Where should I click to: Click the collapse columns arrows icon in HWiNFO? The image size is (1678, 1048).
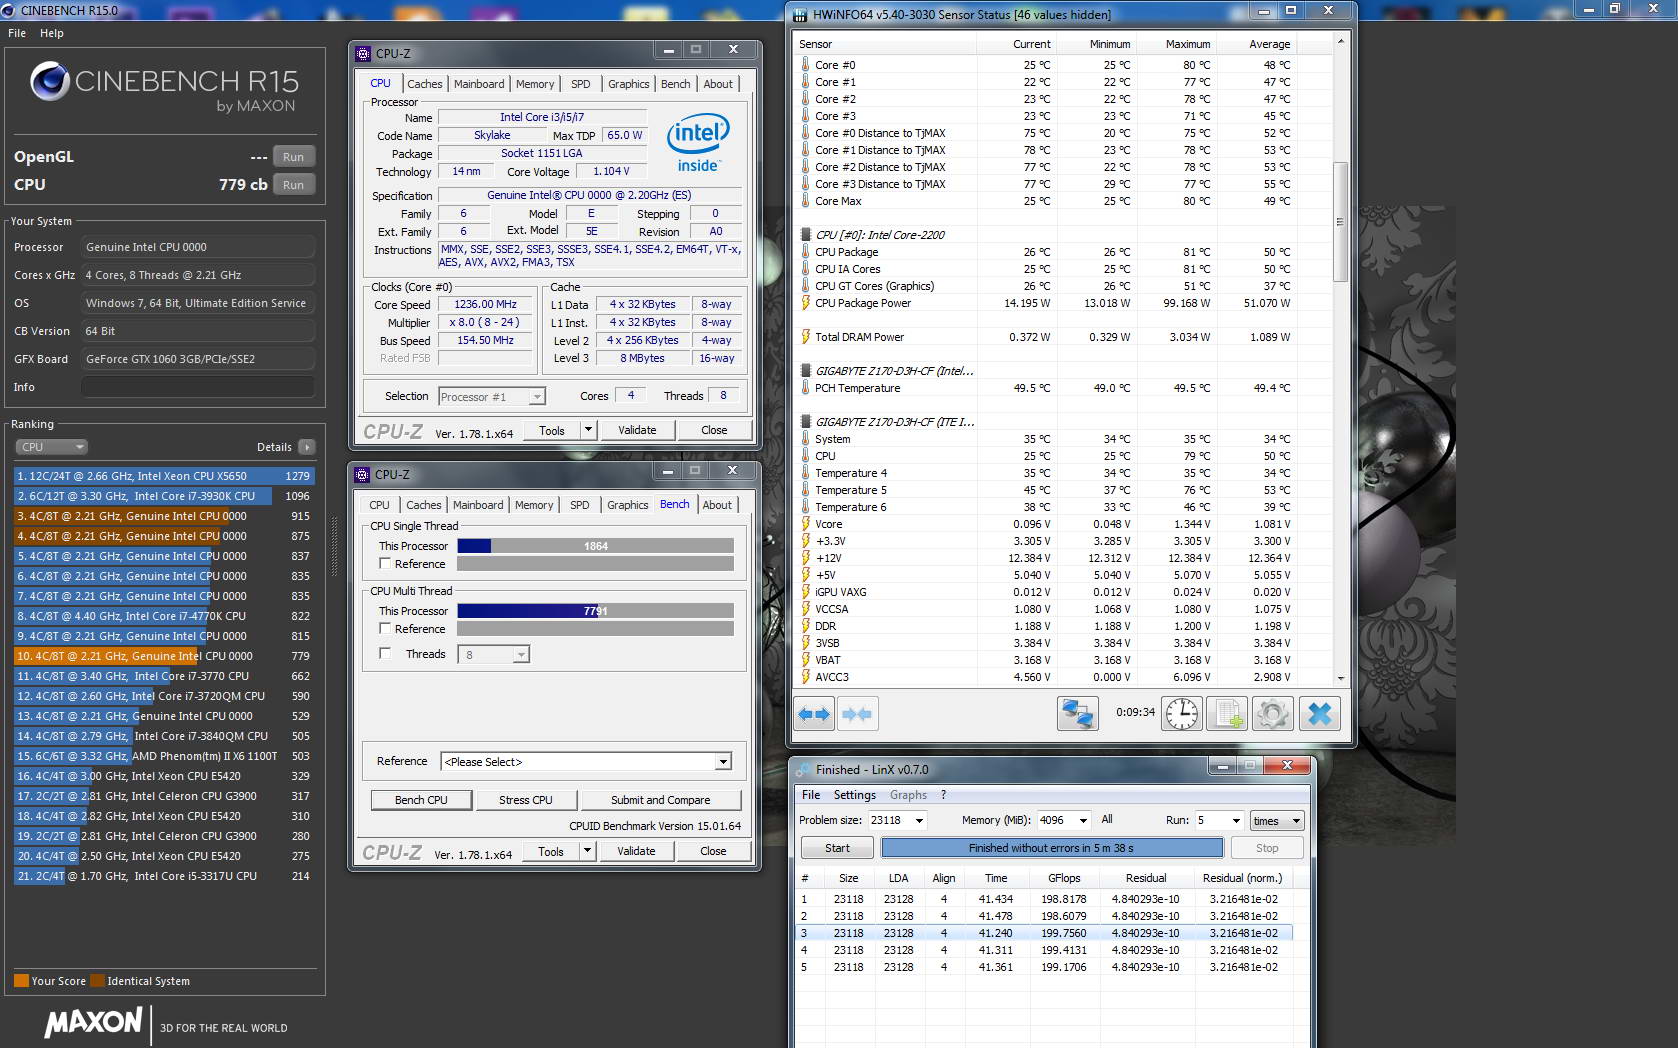pyautogui.click(x=857, y=714)
